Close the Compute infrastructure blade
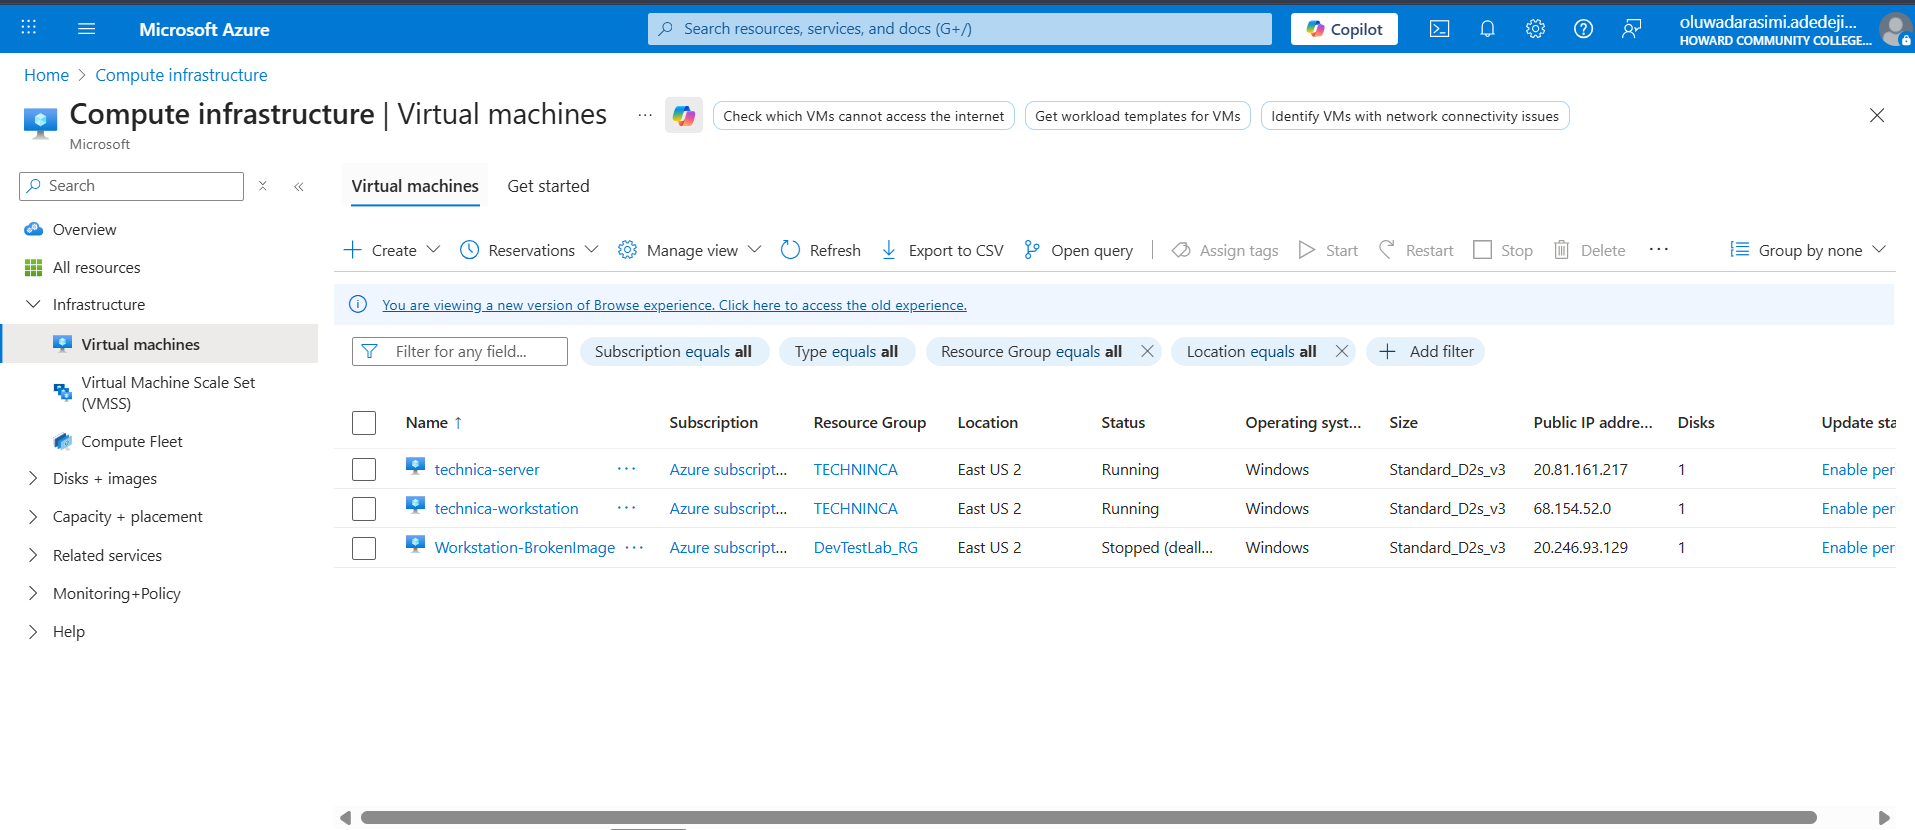This screenshot has width=1915, height=830. 1877,115
